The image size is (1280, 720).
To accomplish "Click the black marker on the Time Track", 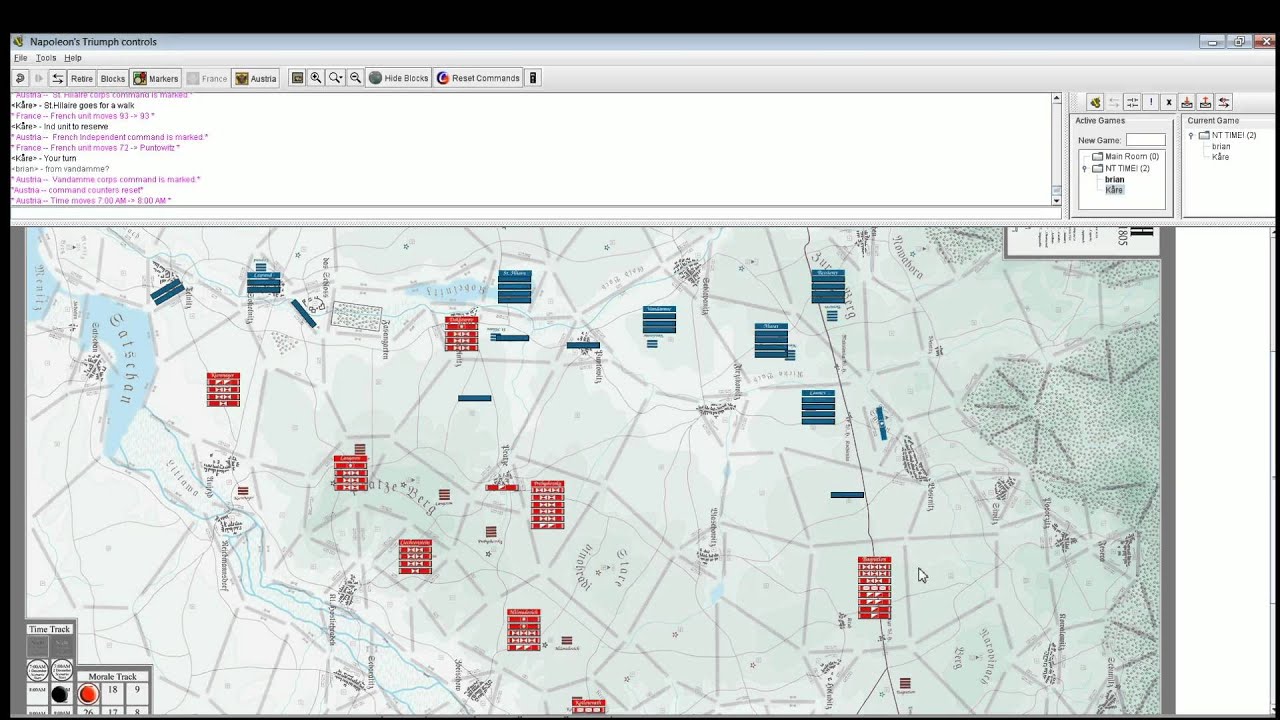I will pyautogui.click(x=60, y=694).
